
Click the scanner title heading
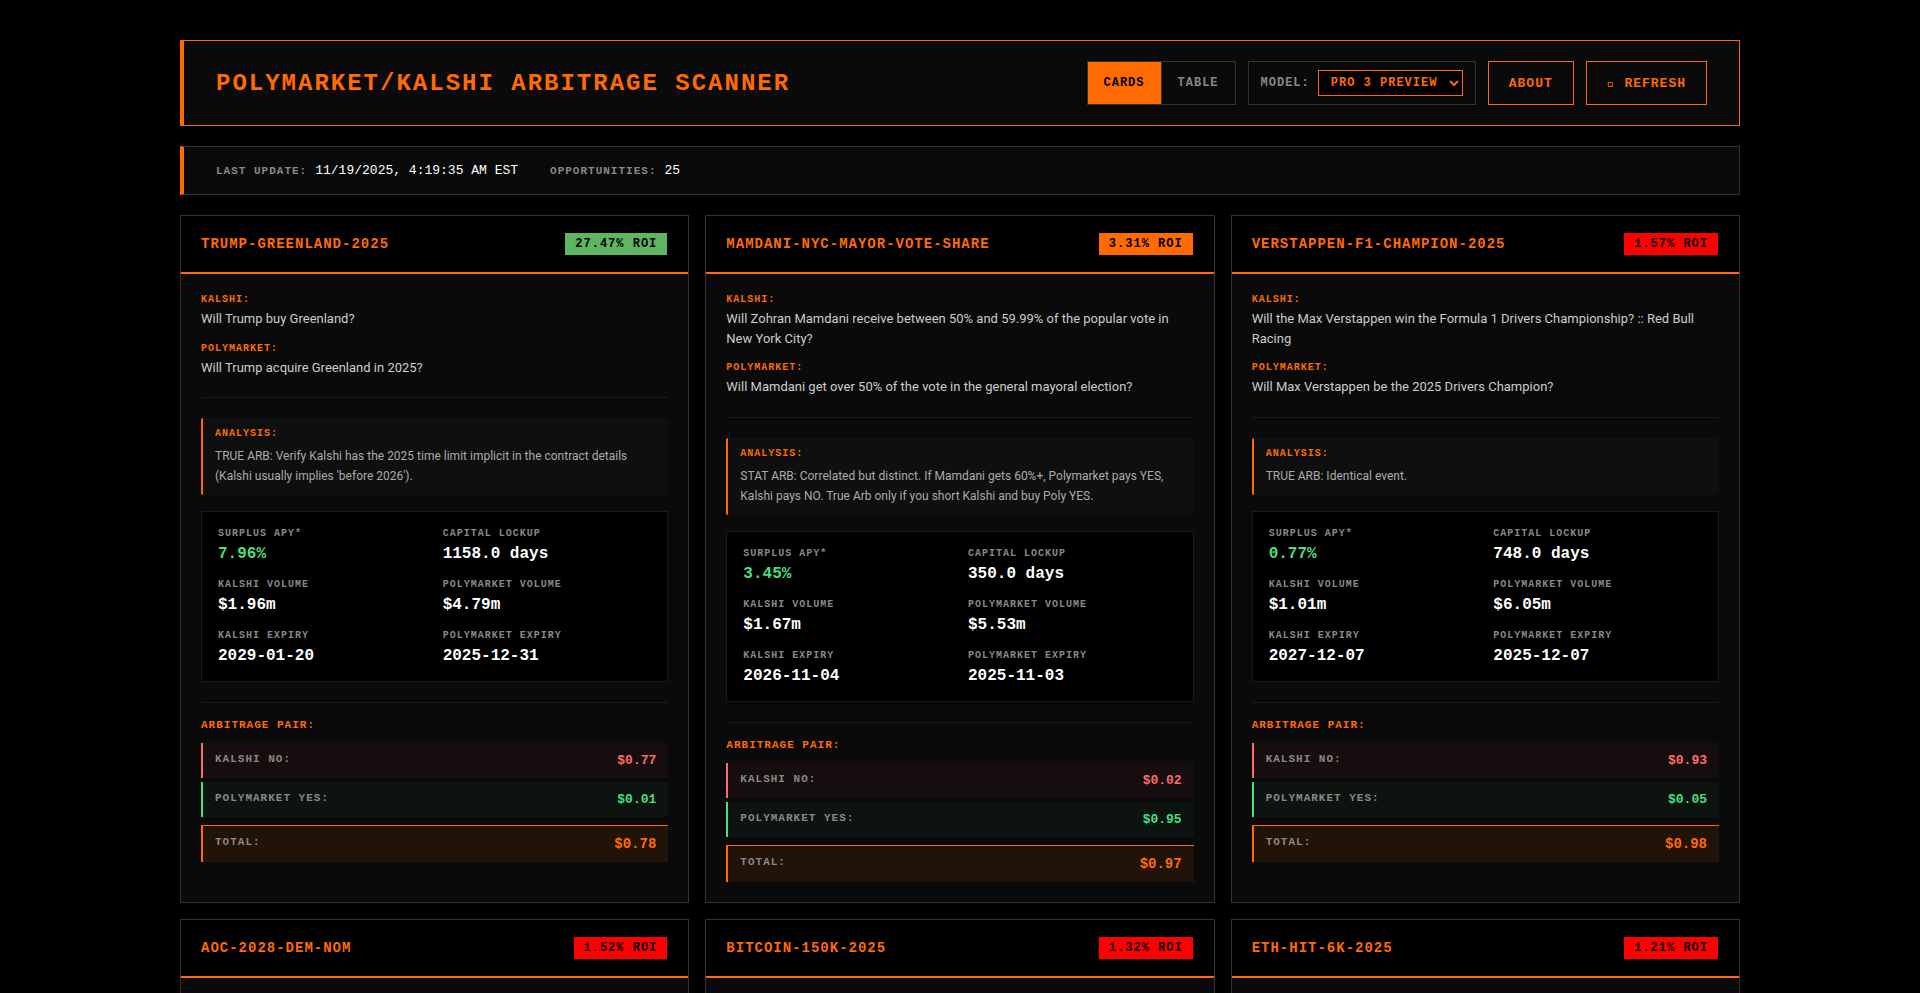tap(502, 83)
